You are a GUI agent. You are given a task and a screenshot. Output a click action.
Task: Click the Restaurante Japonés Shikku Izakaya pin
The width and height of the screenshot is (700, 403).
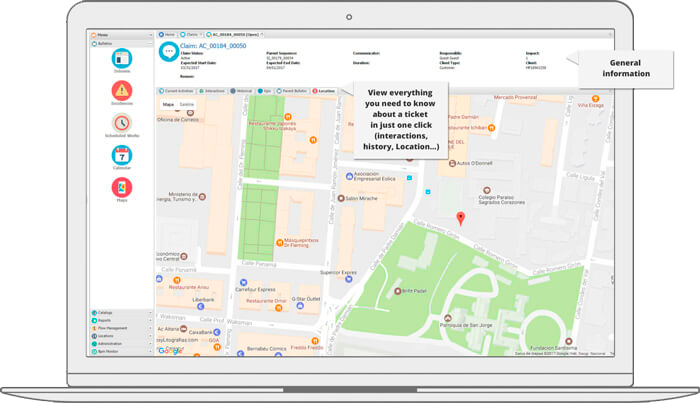click(288, 117)
